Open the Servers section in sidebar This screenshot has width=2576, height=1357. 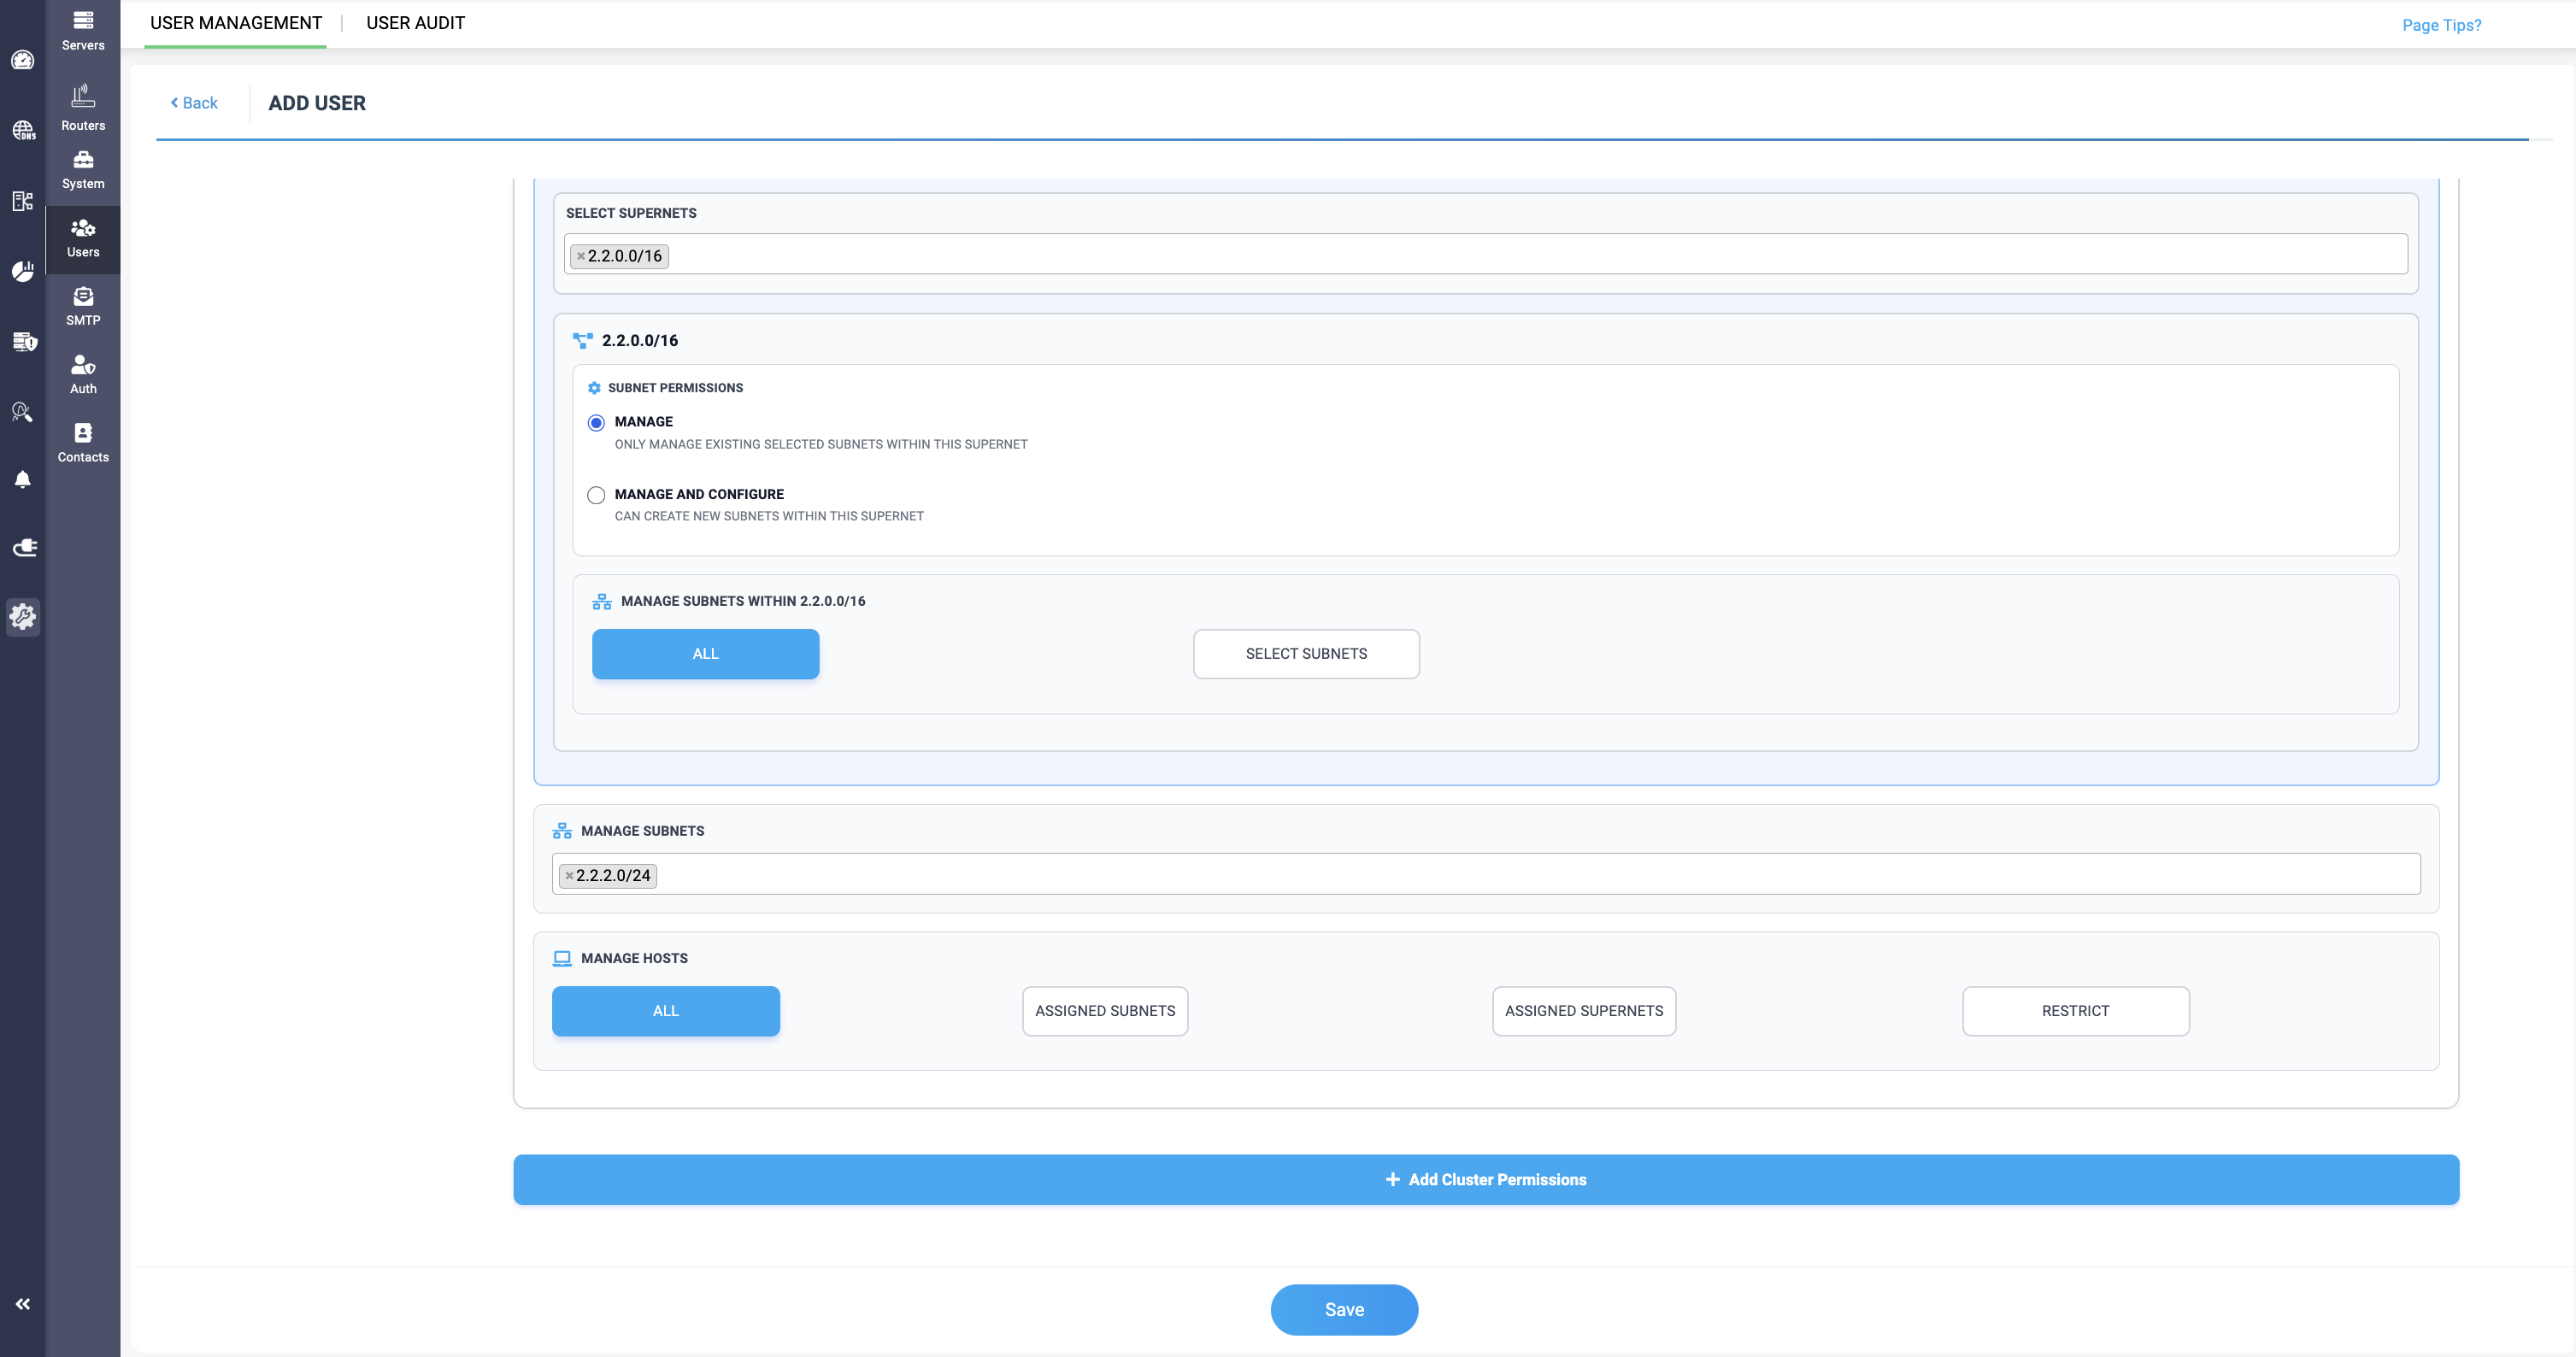click(83, 30)
